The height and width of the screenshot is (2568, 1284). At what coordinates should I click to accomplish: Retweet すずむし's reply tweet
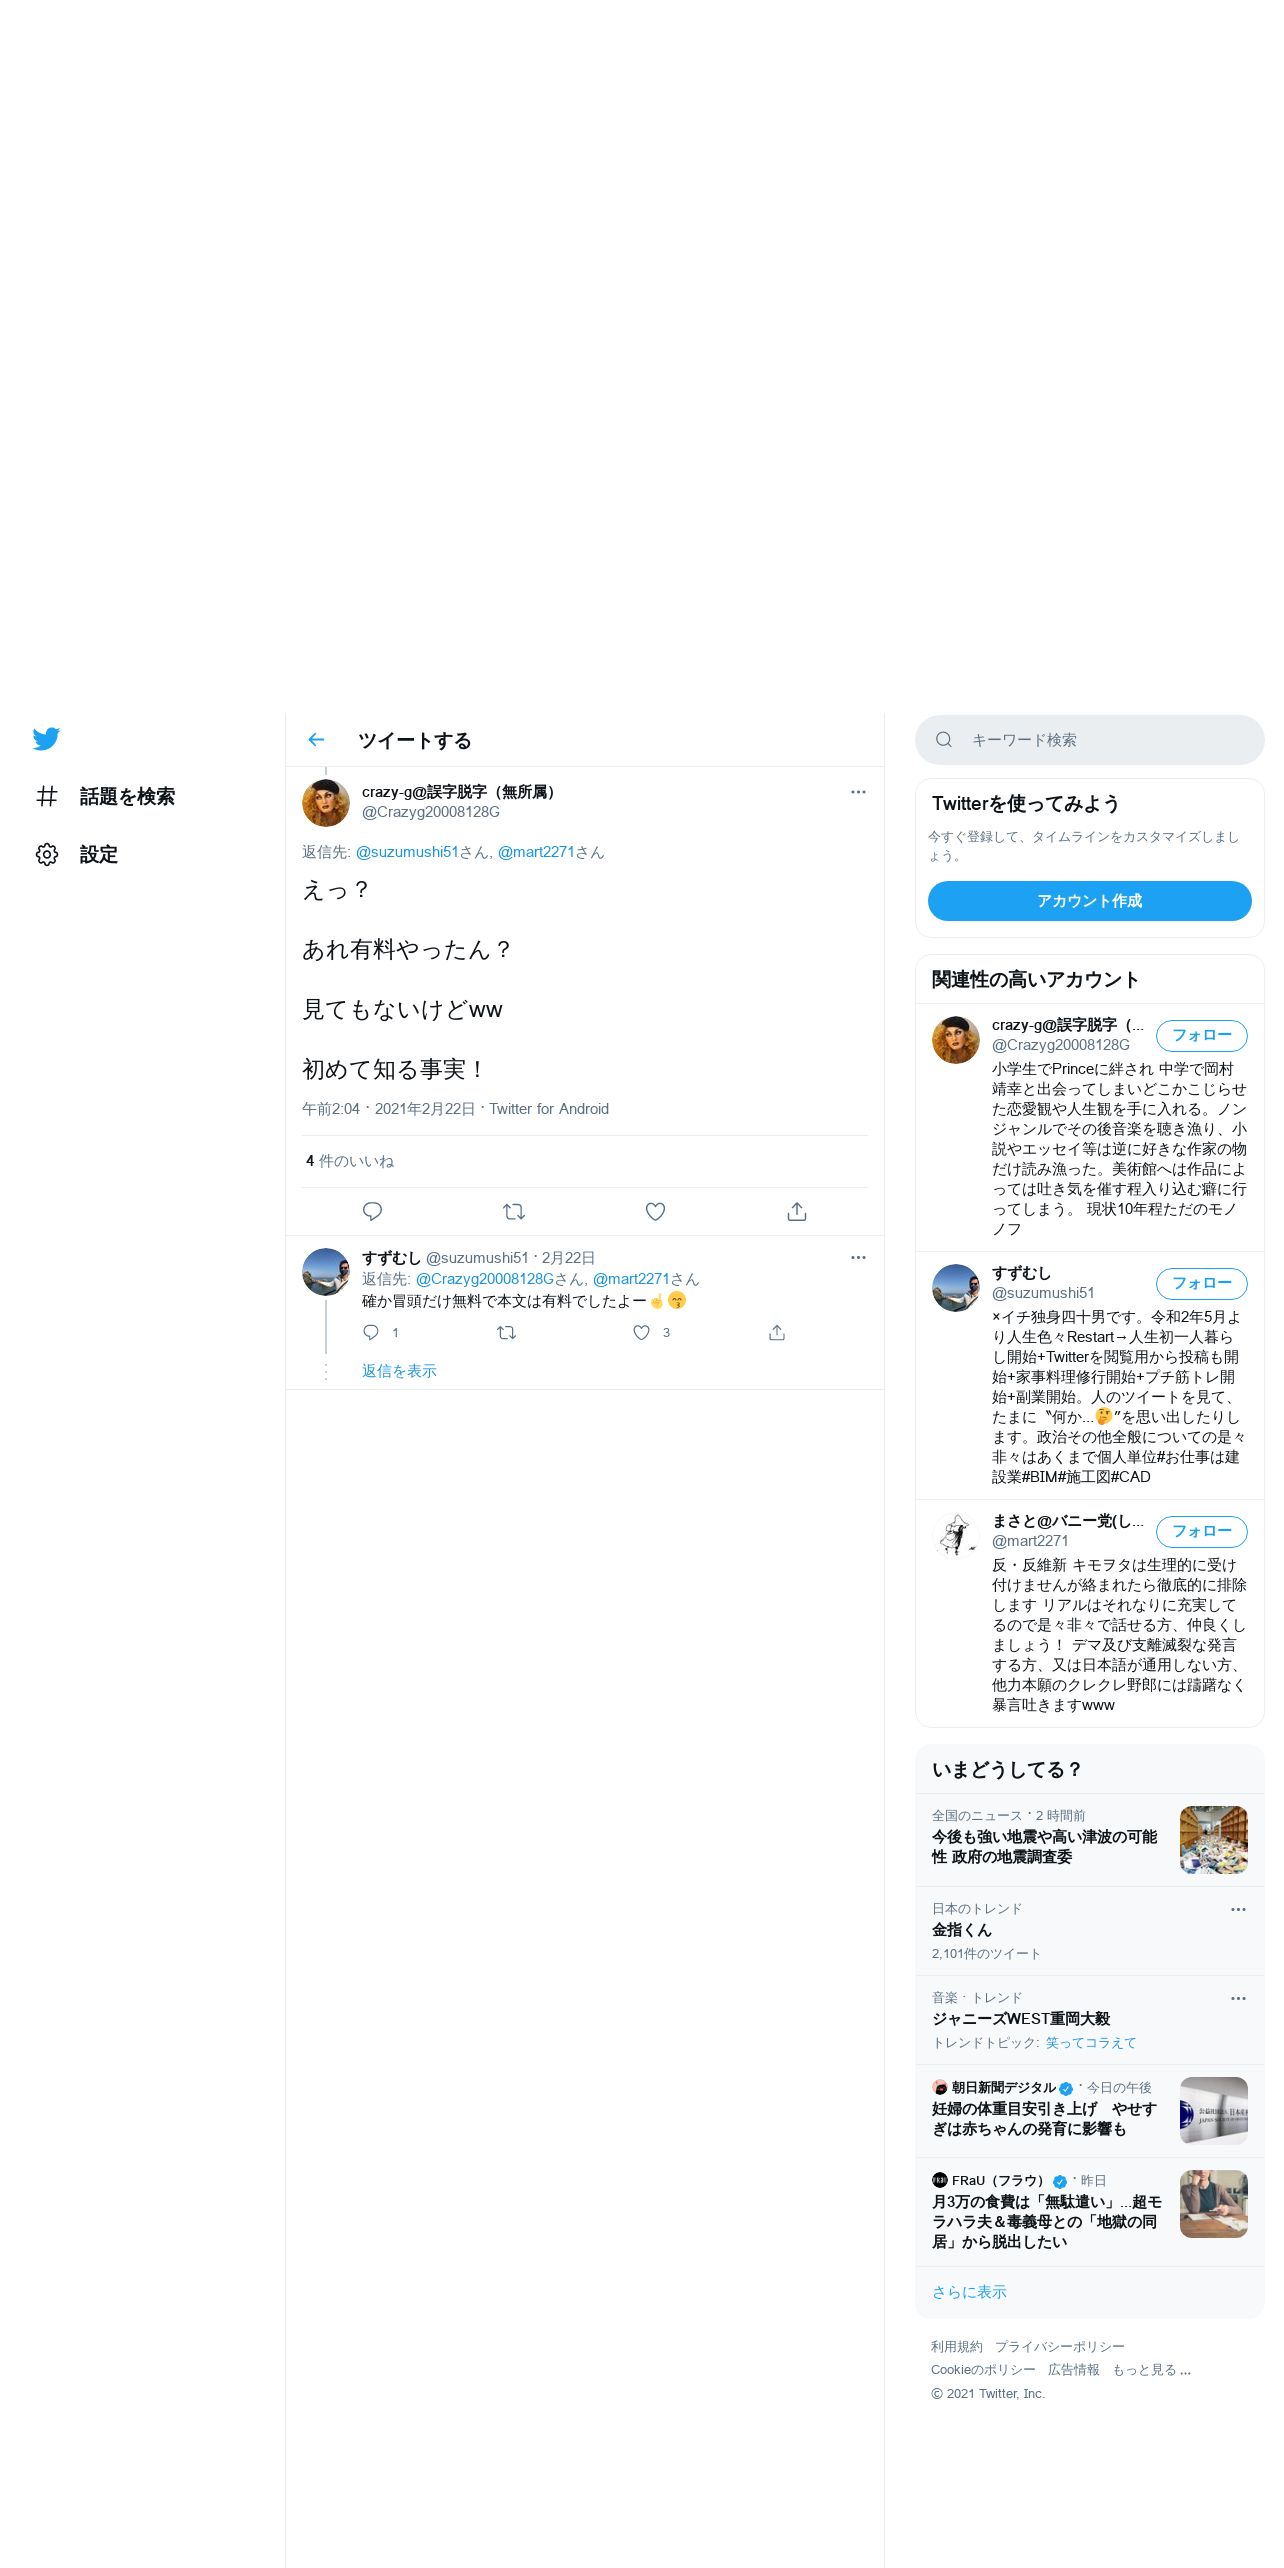click(507, 1332)
